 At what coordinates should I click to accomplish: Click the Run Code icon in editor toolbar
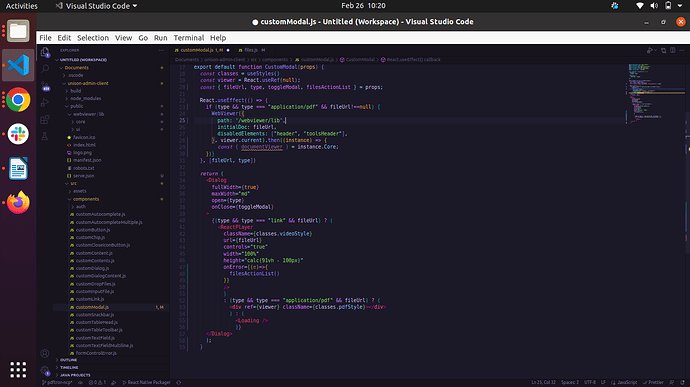(650, 50)
